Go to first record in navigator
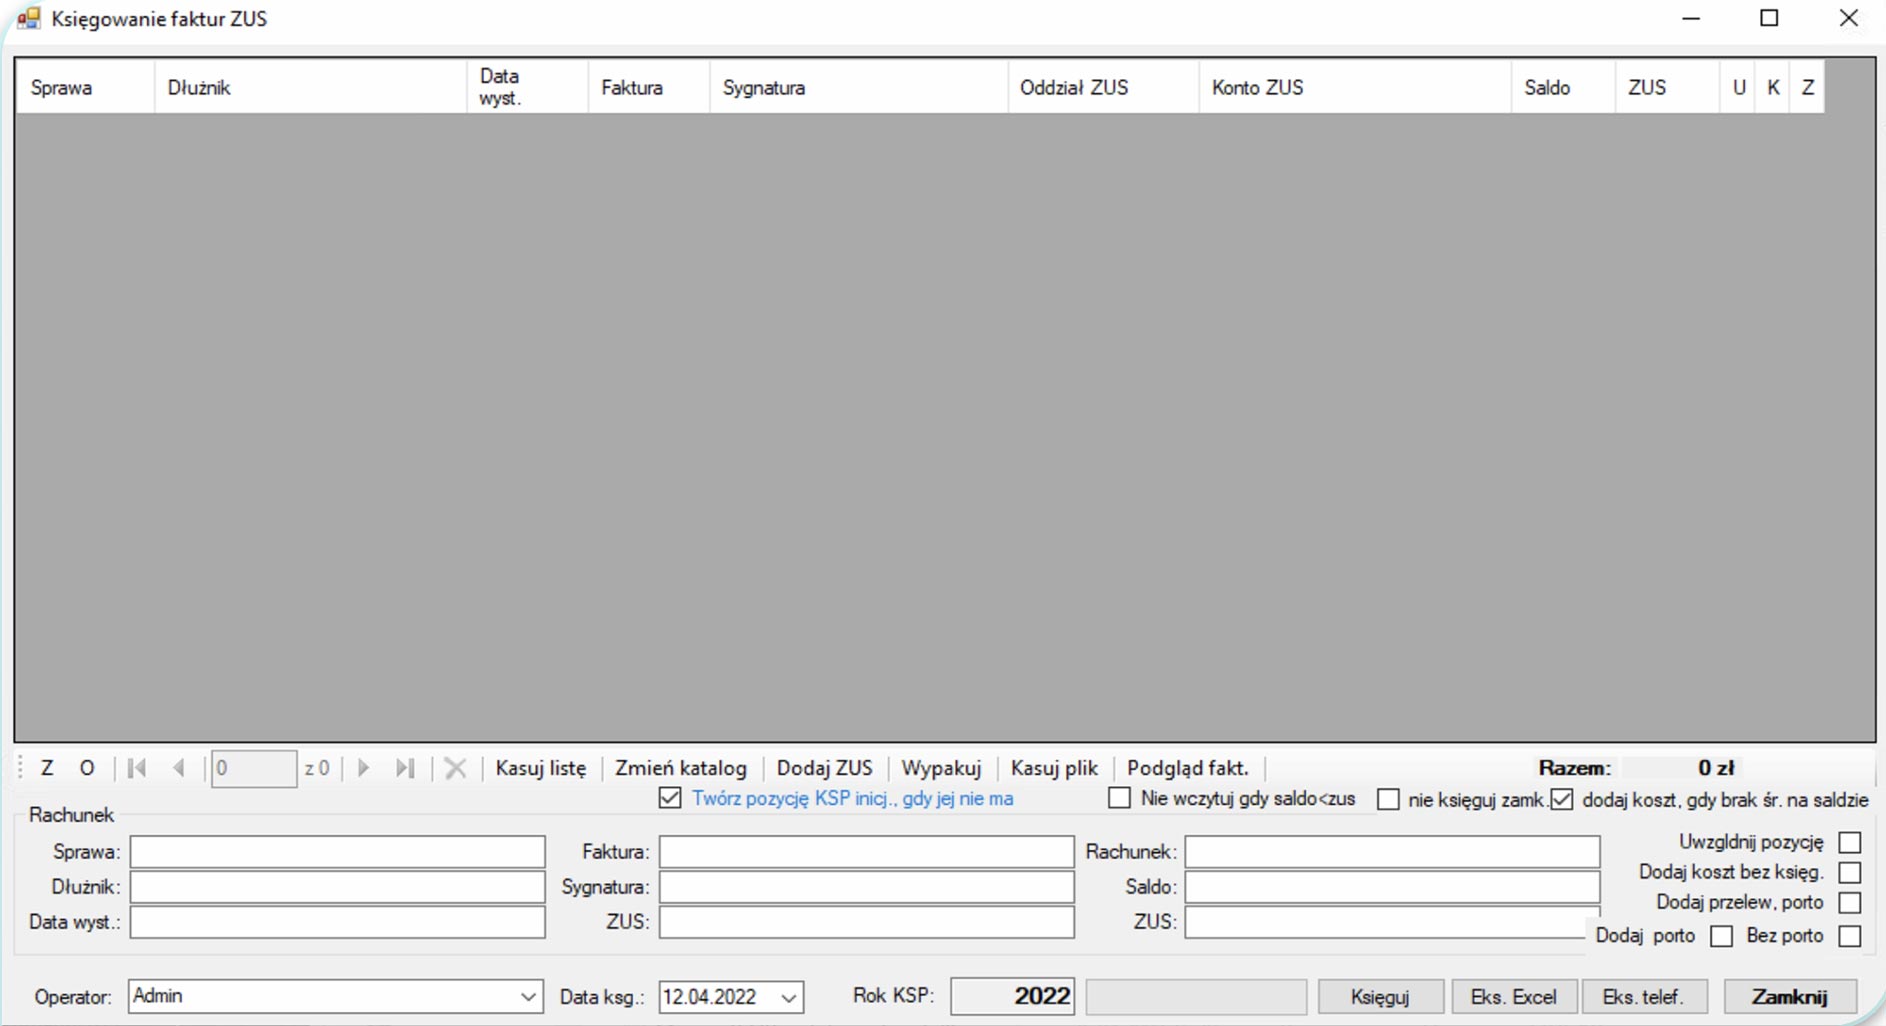 pyautogui.click(x=137, y=768)
